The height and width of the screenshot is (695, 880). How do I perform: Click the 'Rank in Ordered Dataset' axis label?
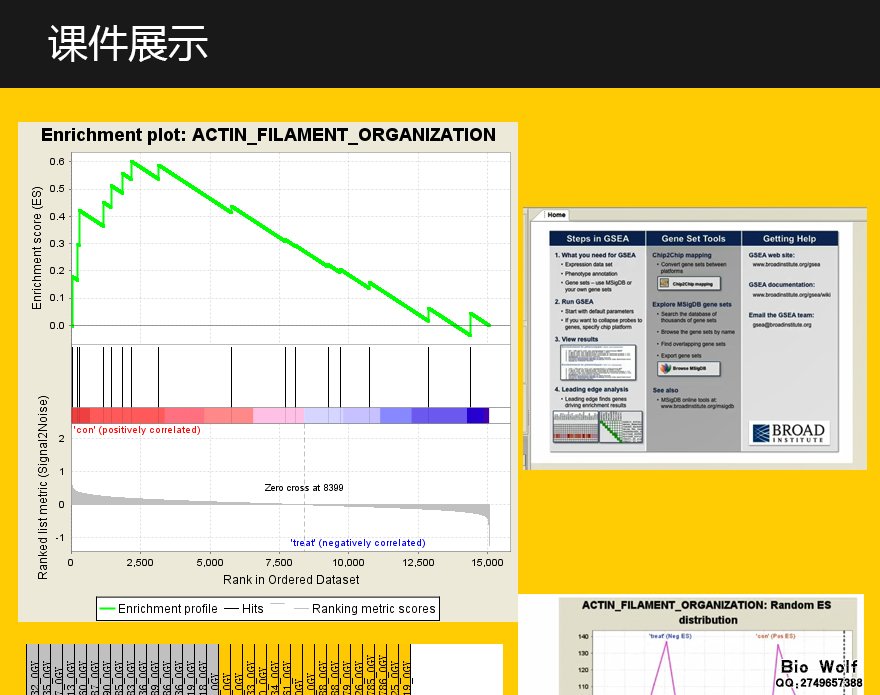point(291,580)
